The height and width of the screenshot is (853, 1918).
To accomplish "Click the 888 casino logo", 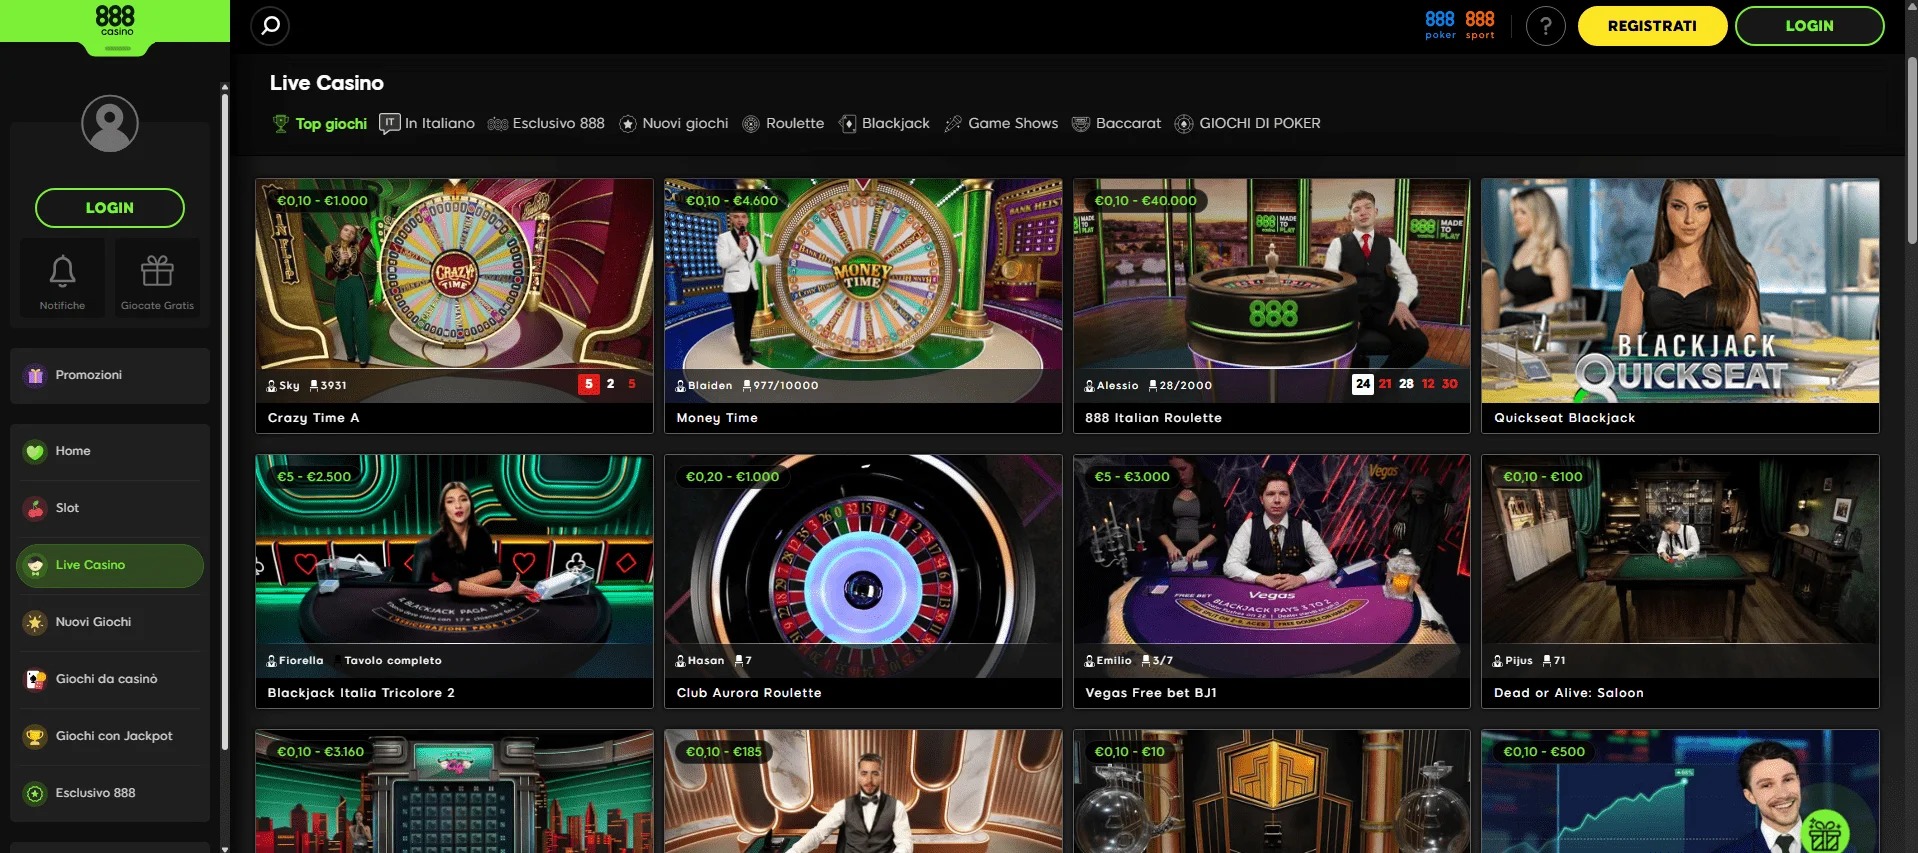I will click(115, 20).
